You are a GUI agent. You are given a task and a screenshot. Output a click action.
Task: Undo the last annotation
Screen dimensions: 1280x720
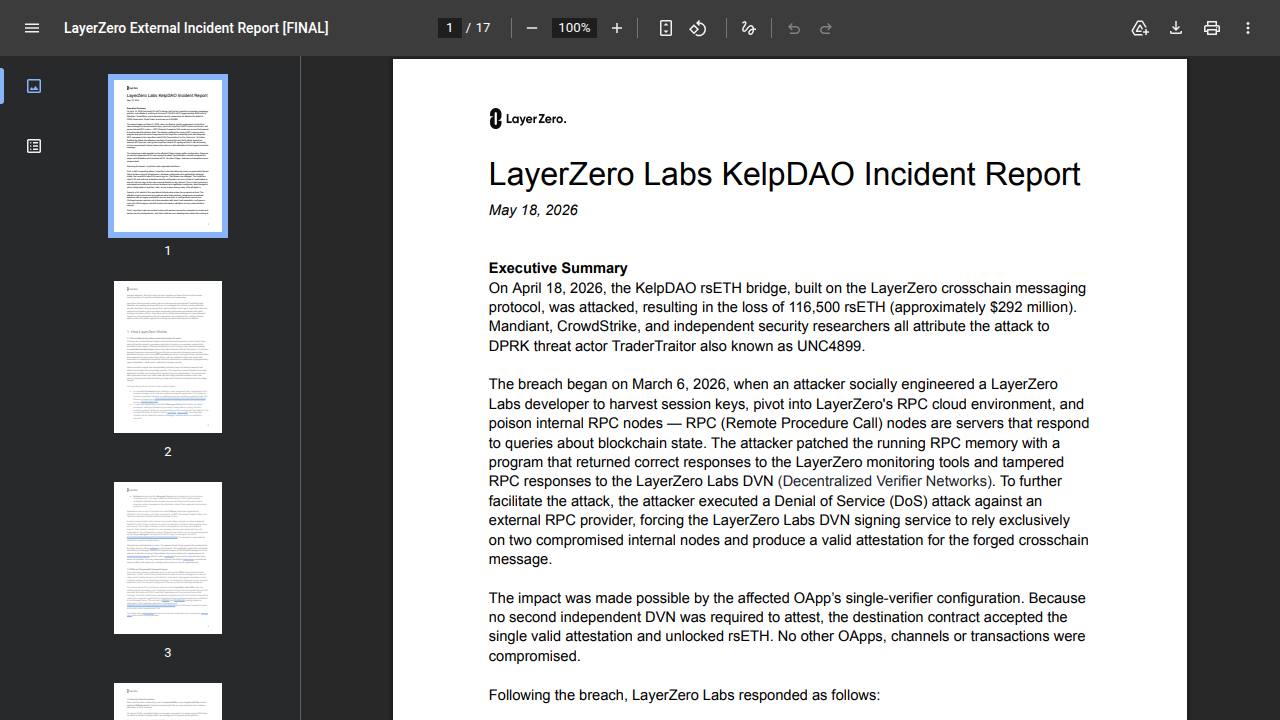click(x=794, y=28)
